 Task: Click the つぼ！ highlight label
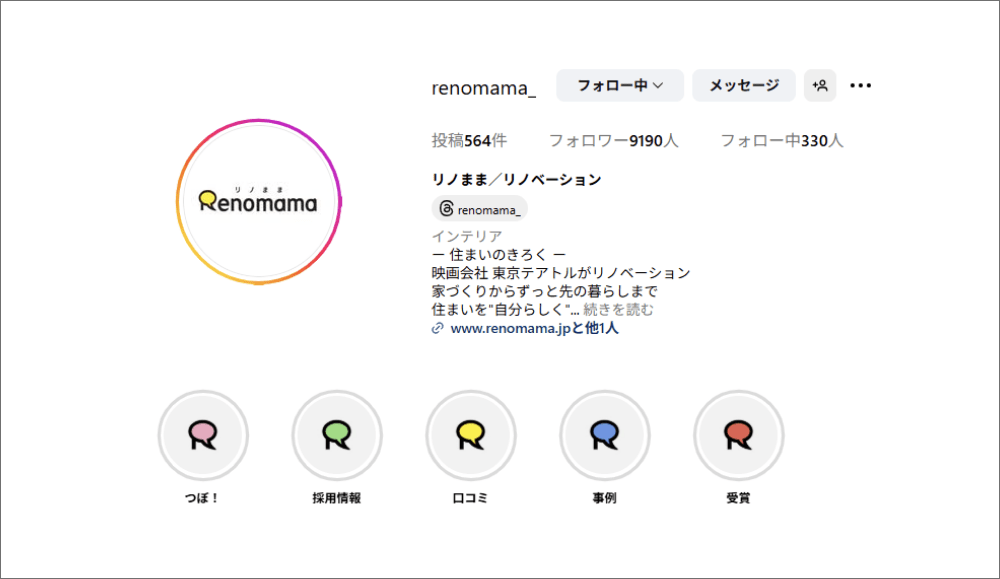point(202,498)
